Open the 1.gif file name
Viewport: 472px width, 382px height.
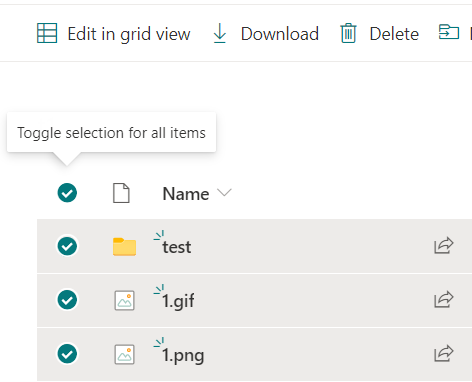coord(178,301)
